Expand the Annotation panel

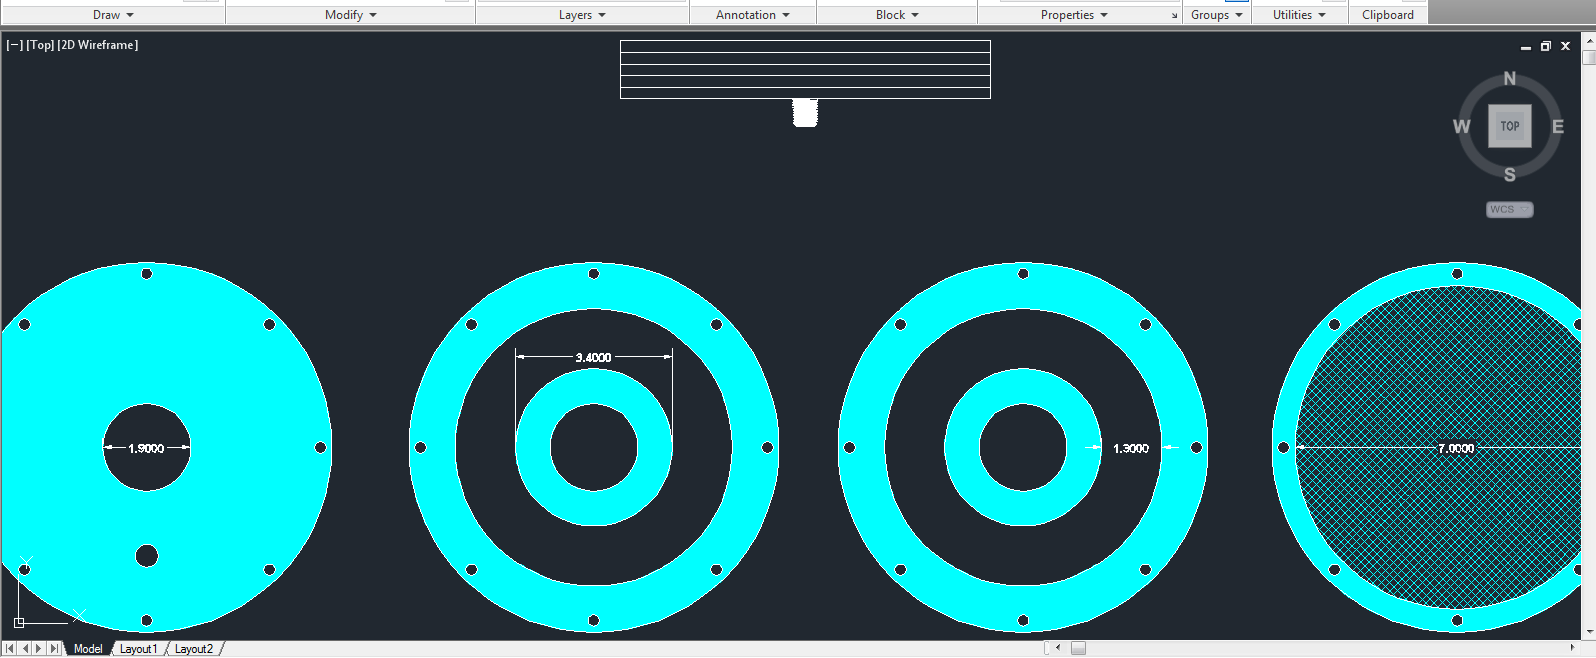tap(752, 15)
